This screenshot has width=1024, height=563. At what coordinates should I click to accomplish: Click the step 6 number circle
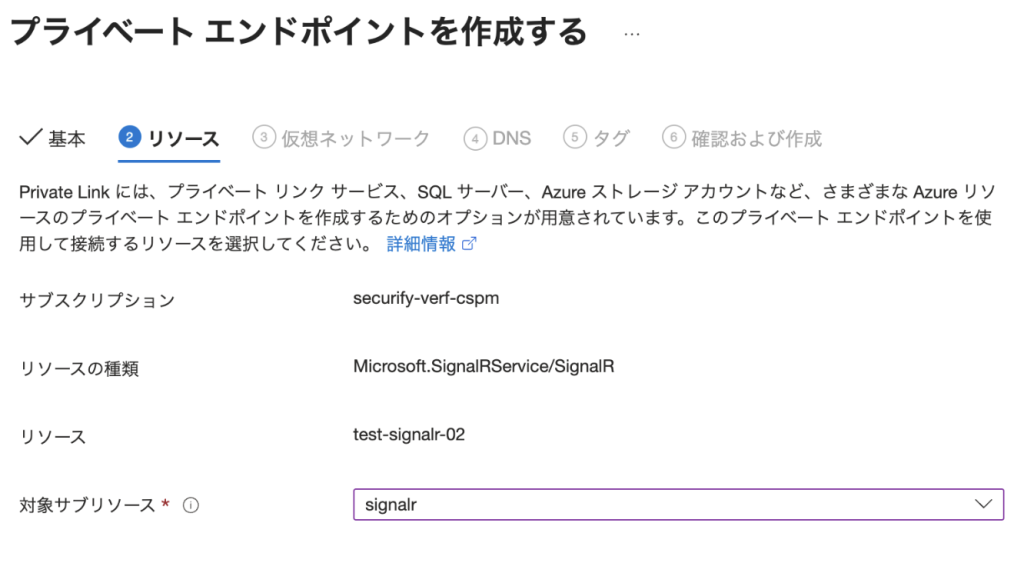tap(674, 138)
